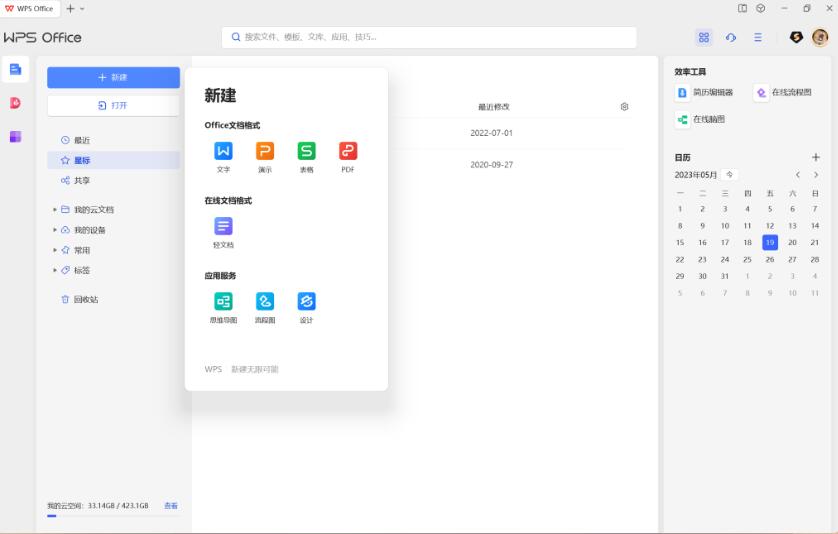Open the 流程图 flowchart service
This screenshot has height=534, width=838.
[265, 301]
